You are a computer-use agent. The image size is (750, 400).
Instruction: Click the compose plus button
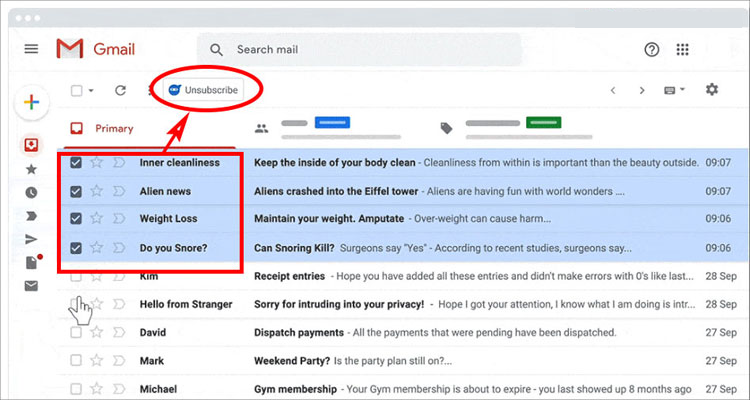point(32,102)
